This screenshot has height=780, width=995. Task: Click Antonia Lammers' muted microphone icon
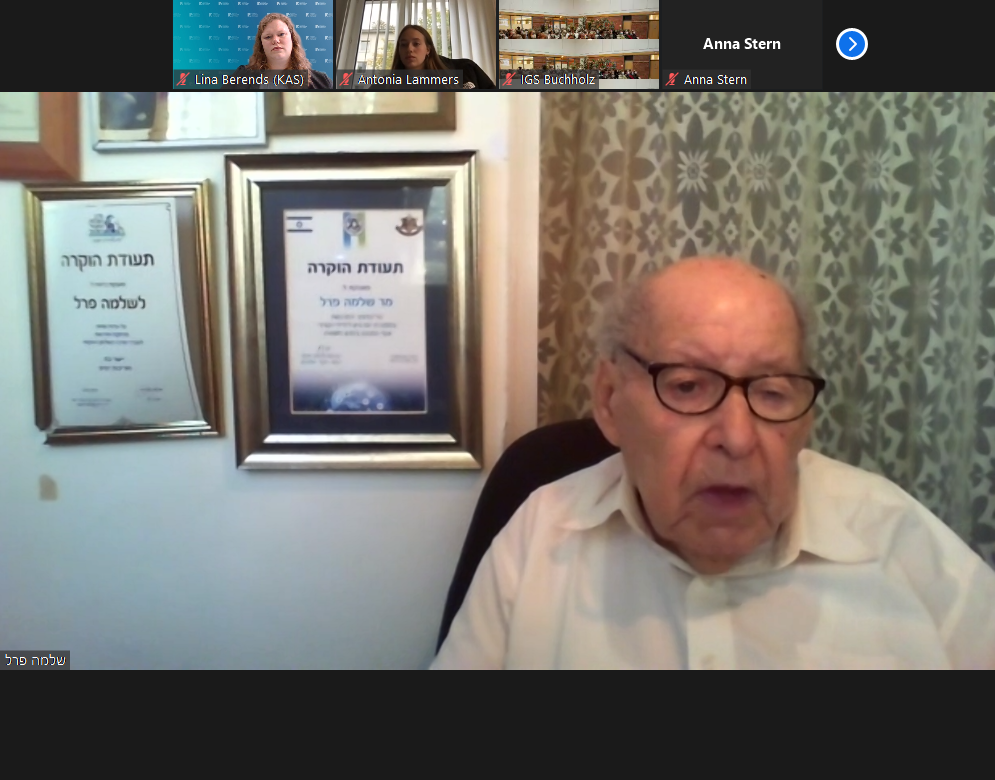347,80
